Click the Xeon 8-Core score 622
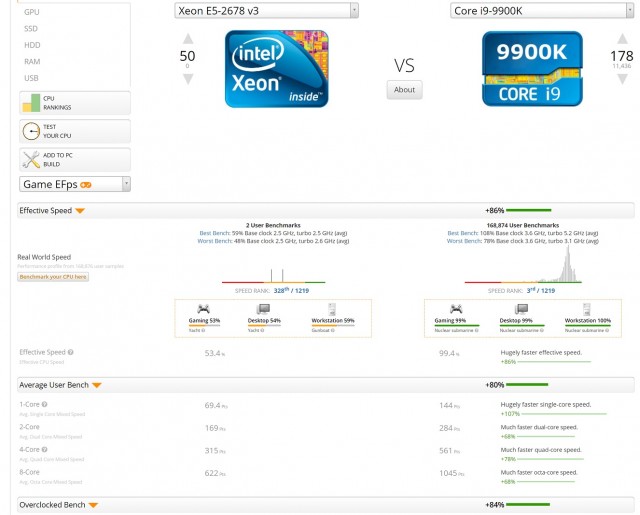This screenshot has width=640, height=515. click(215, 473)
